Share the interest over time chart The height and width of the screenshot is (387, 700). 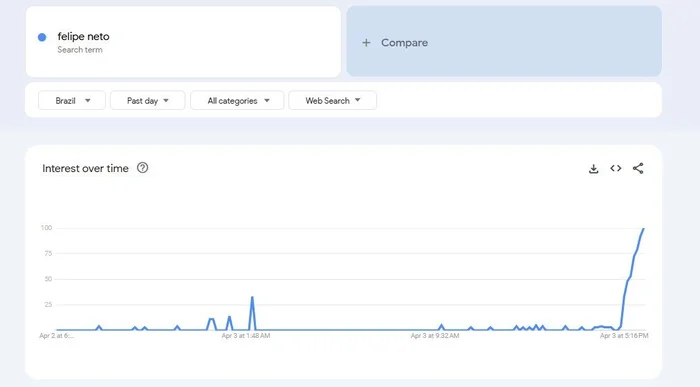(638, 168)
